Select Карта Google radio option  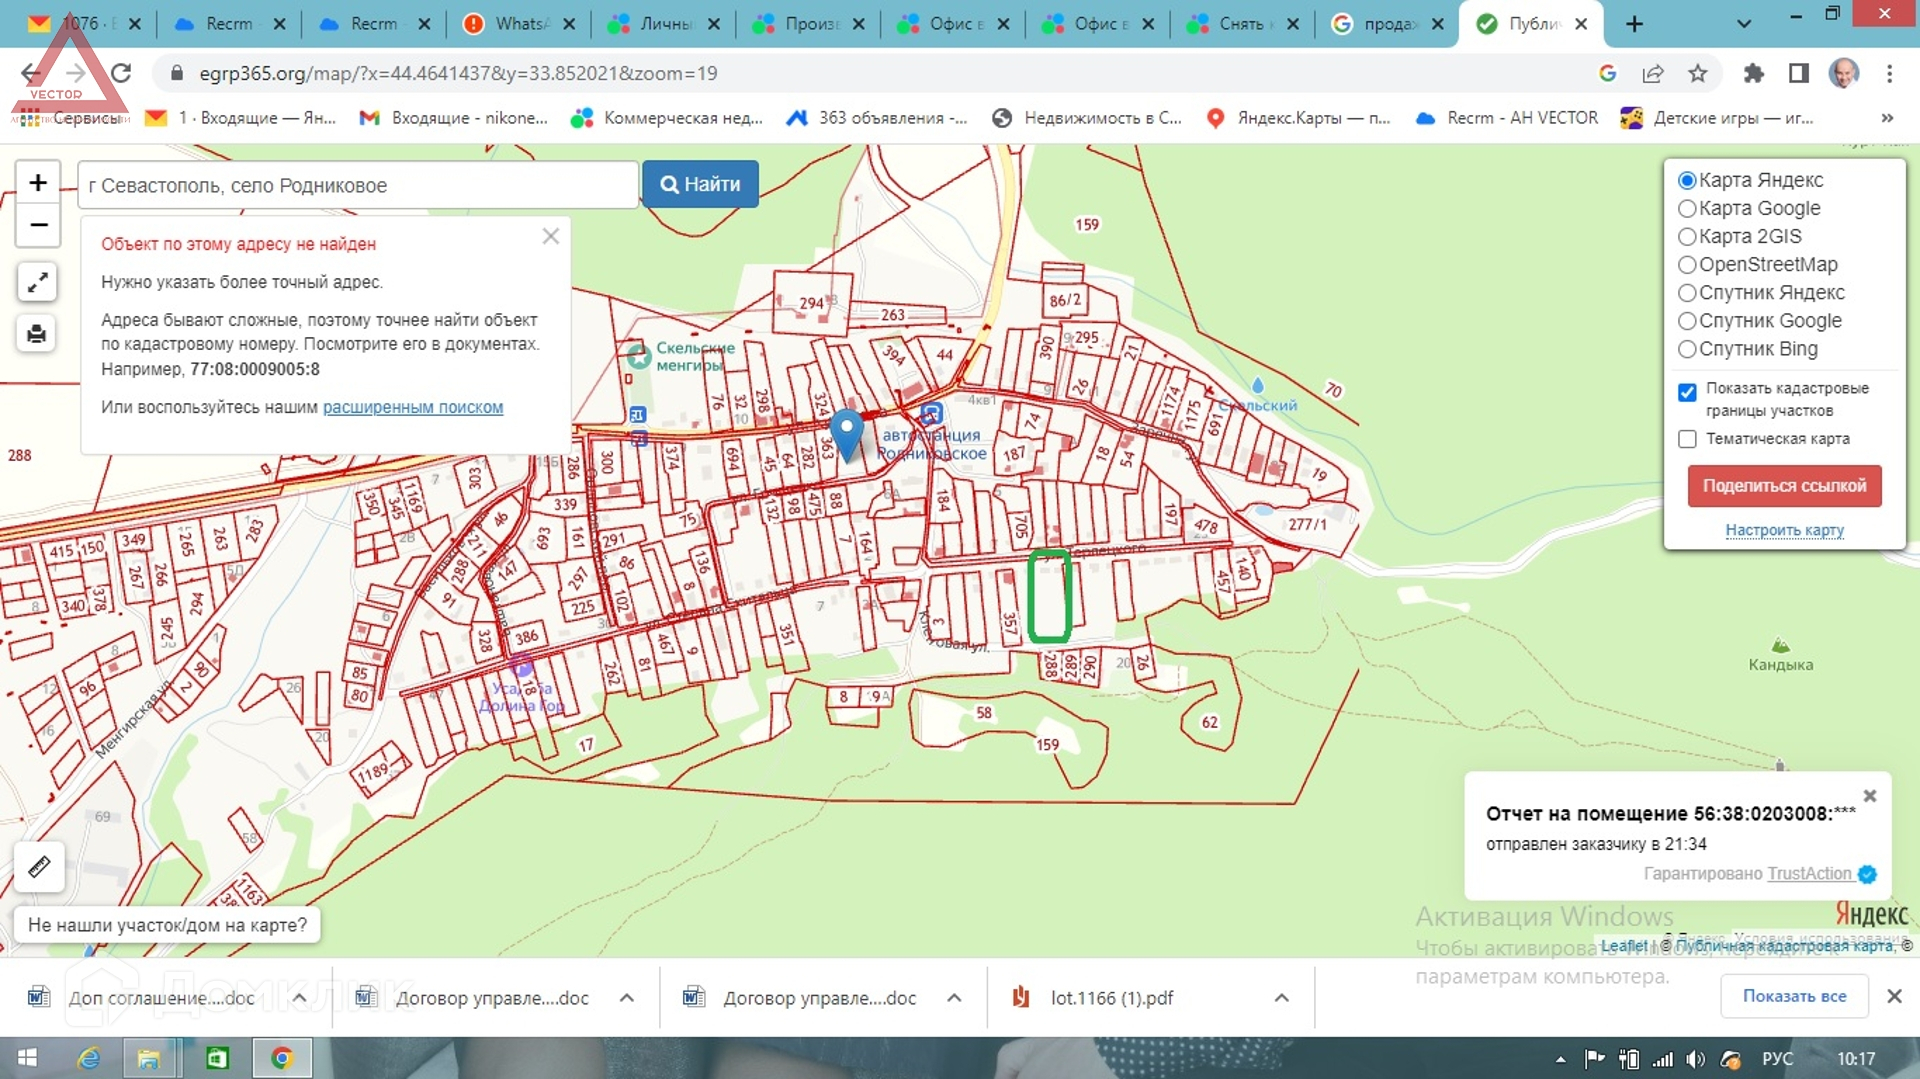(1687, 209)
